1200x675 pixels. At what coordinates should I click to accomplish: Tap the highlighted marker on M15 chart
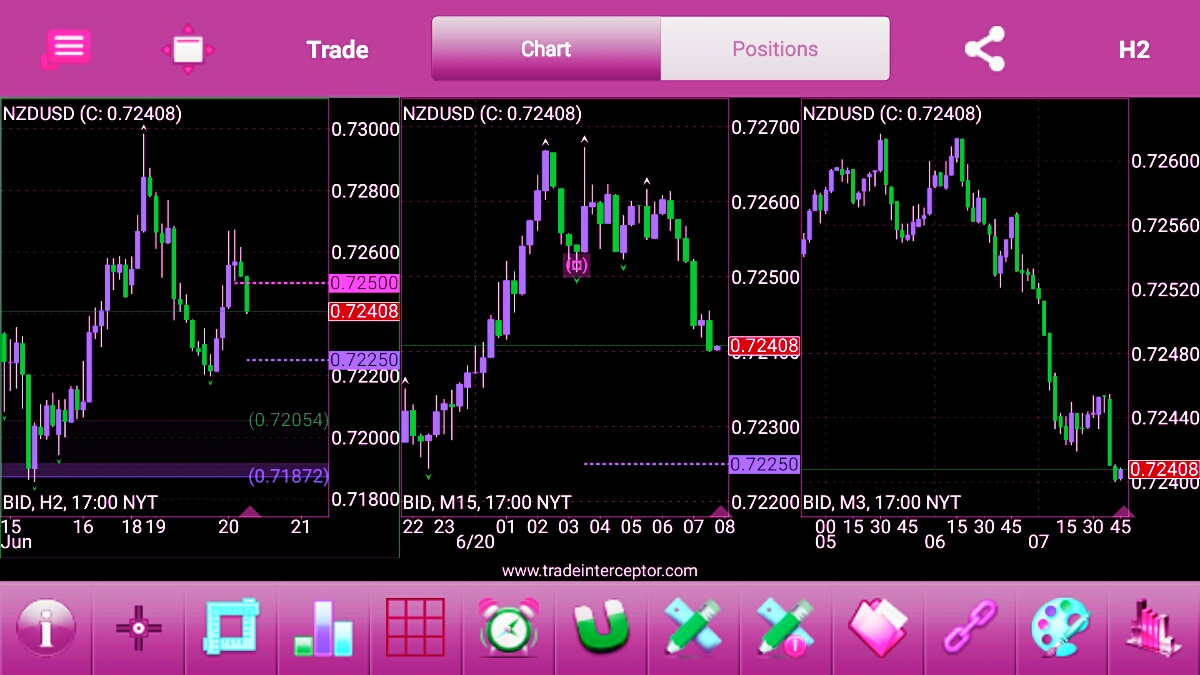pyautogui.click(x=576, y=265)
